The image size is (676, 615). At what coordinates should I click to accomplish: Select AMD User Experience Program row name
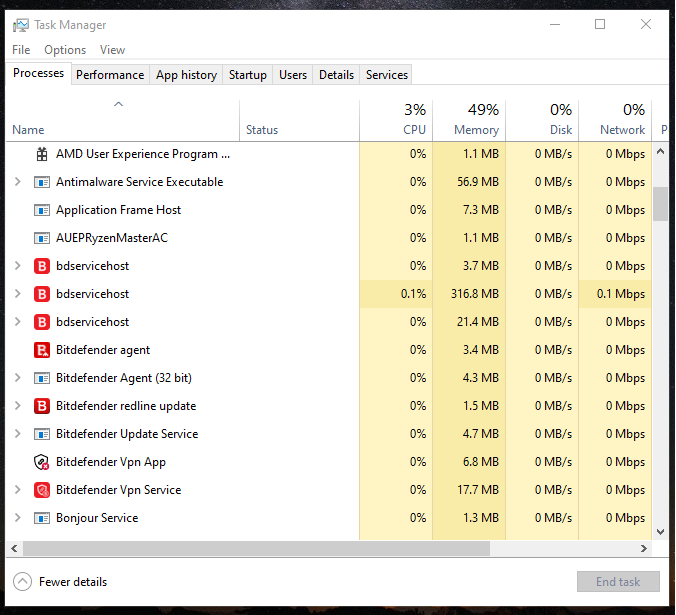click(x=143, y=154)
